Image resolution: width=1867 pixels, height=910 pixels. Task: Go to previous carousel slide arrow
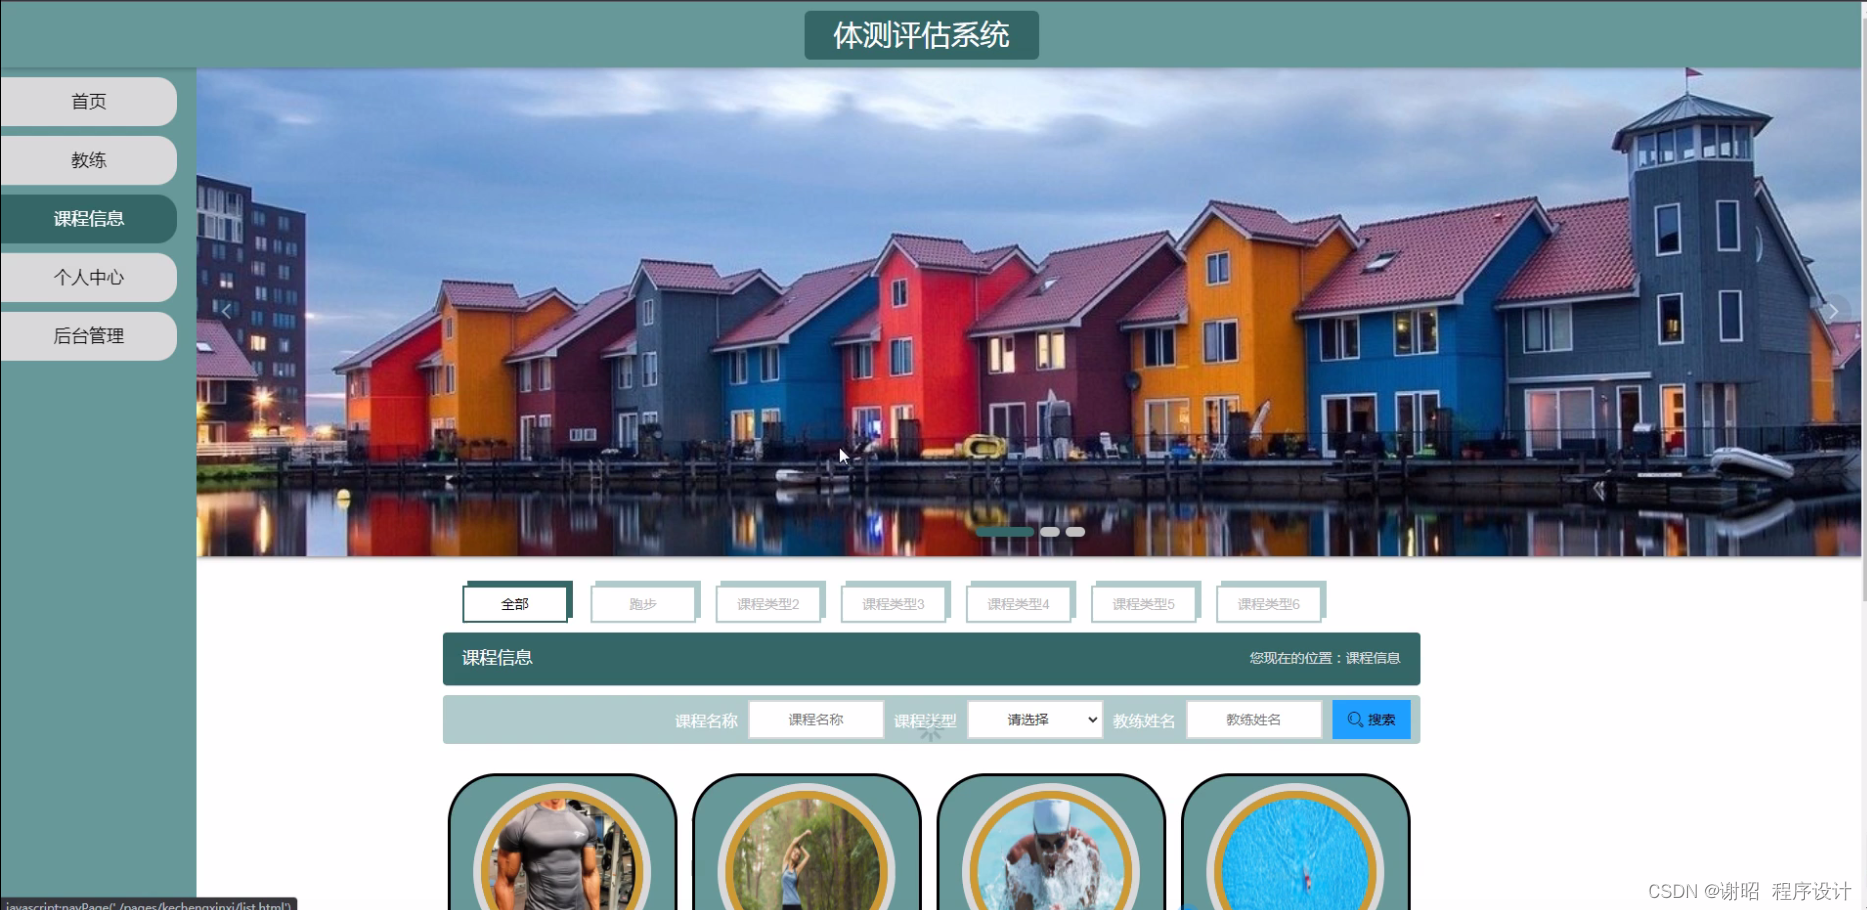tap(226, 311)
